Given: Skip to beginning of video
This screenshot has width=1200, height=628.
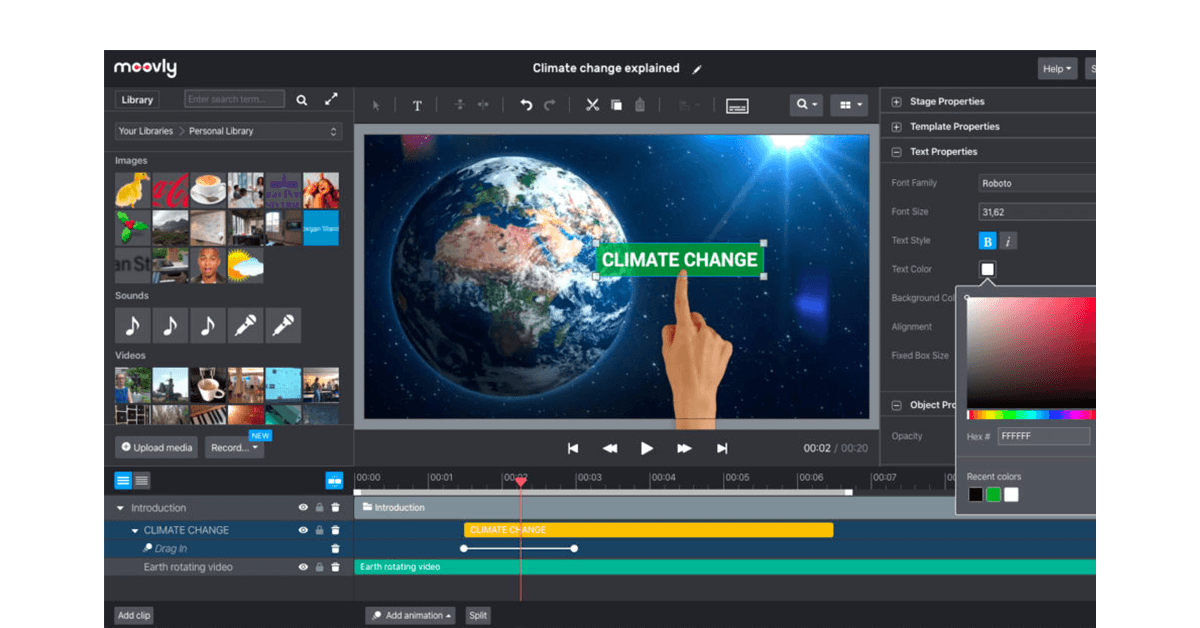Looking at the screenshot, I should click(573, 448).
